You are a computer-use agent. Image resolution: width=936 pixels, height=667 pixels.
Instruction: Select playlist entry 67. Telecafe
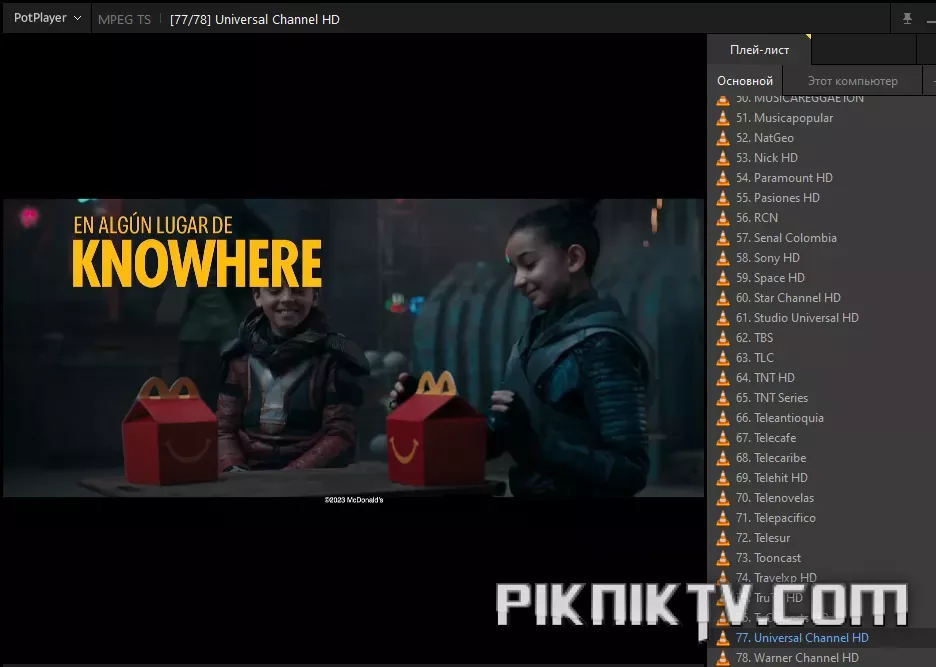point(821,438)
